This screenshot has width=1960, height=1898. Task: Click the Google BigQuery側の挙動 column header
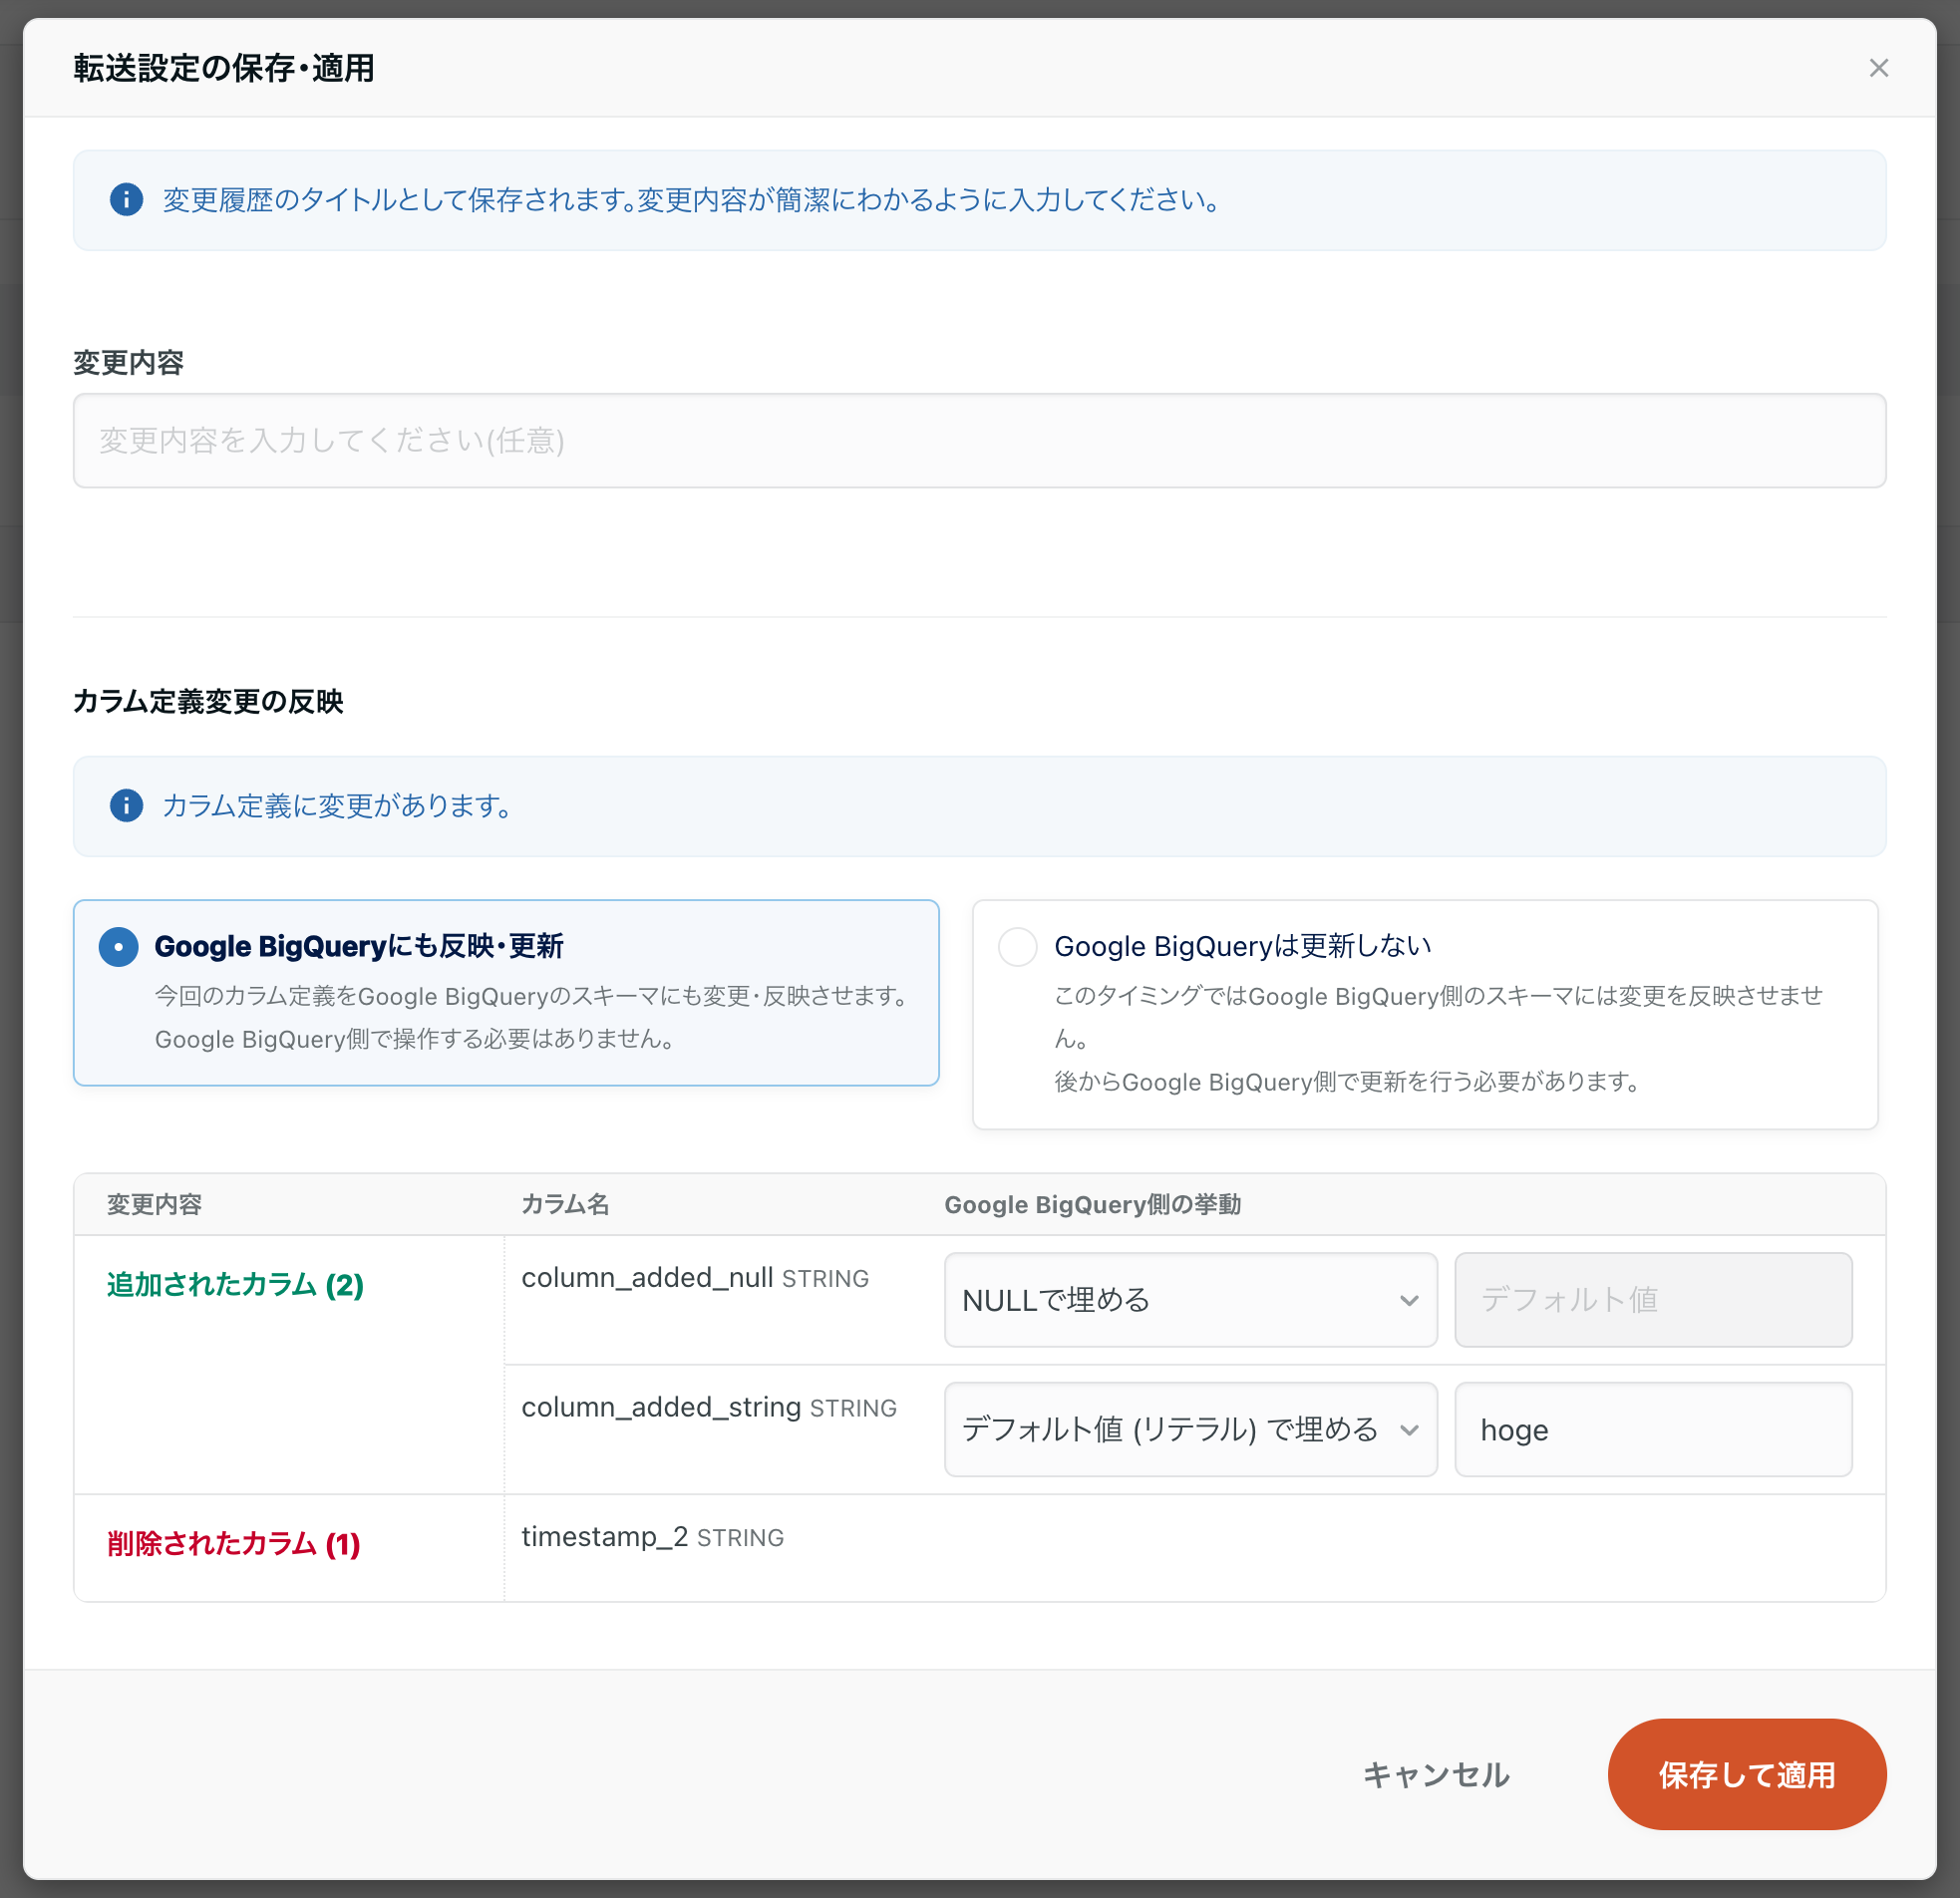[x=1092, y=1204]
